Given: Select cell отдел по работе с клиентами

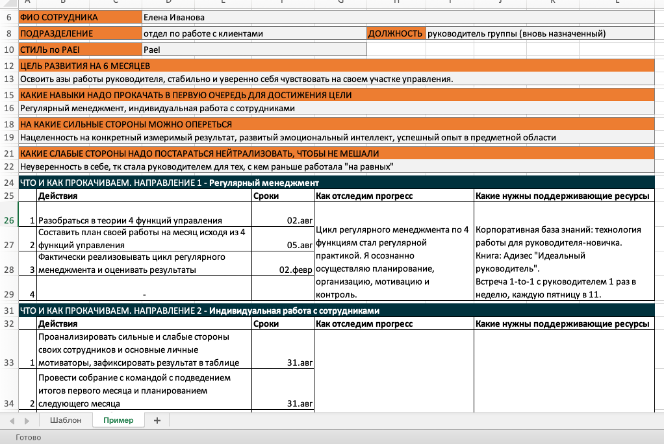Looking at the screenshot, I should click(x=254, y=33).
